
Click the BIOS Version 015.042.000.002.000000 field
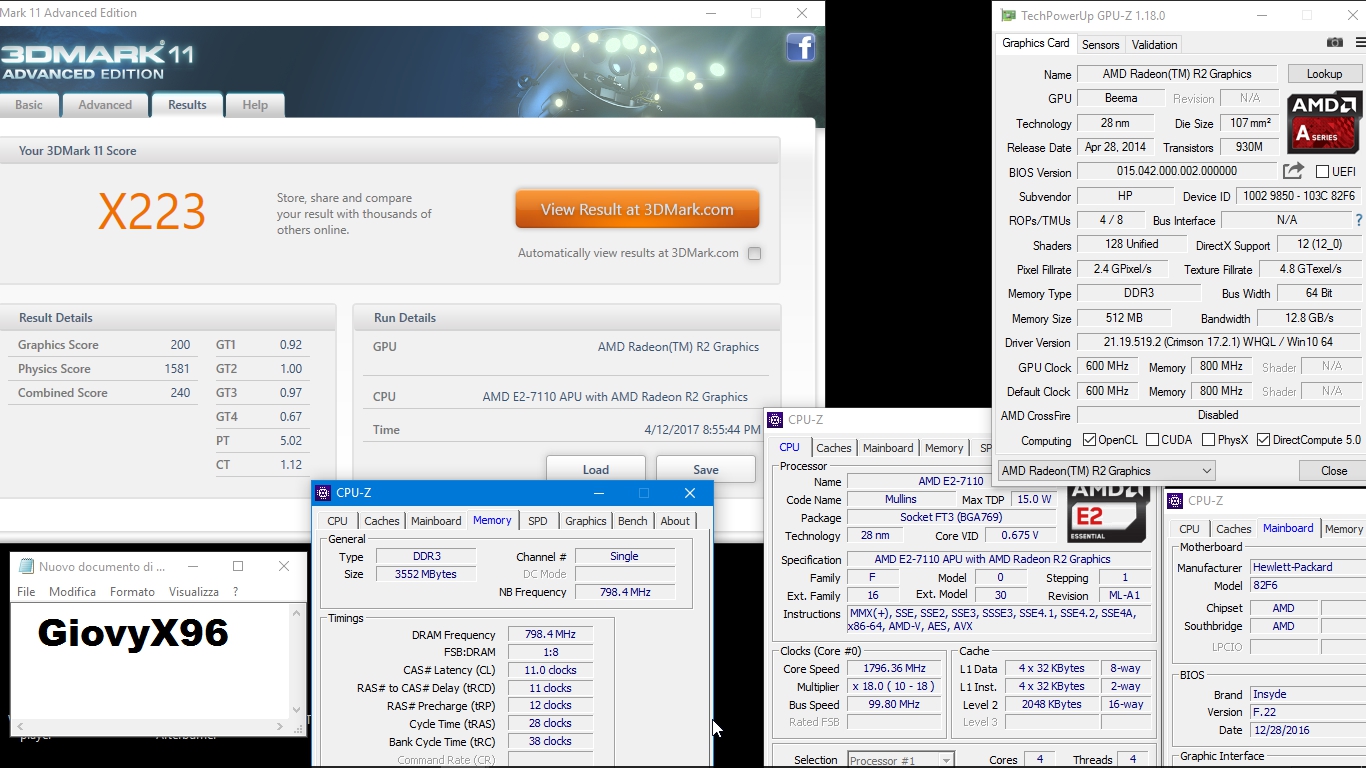1177,171
